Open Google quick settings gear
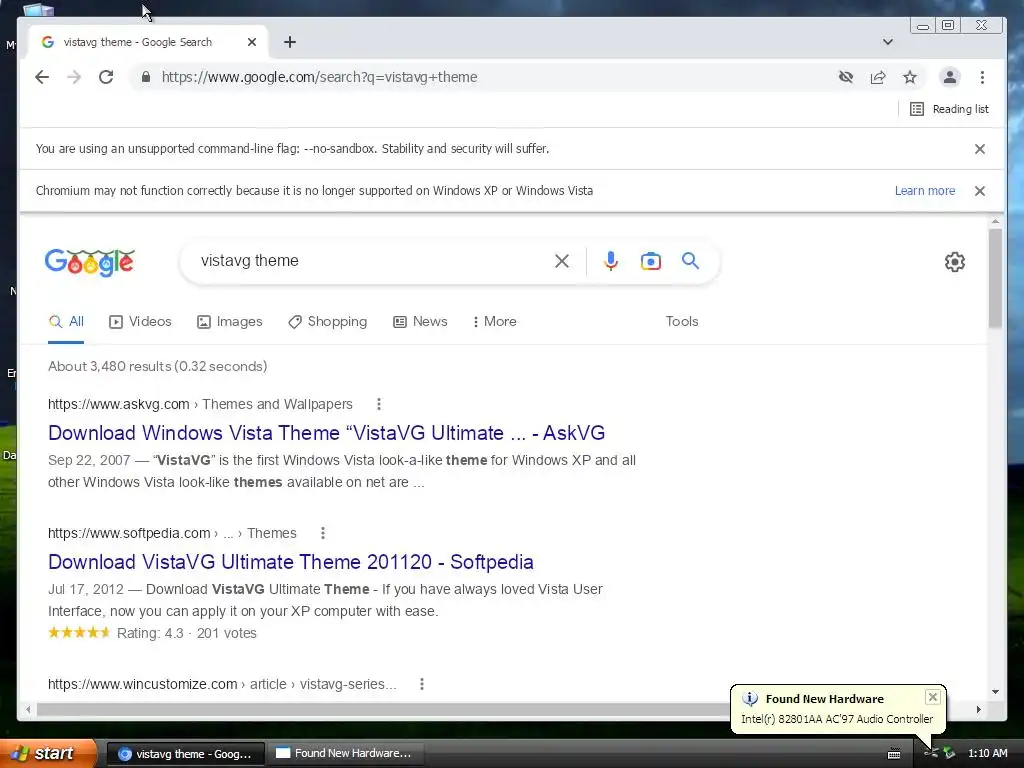This screenshot has height=768, width=1024. (x=955, y=262)
